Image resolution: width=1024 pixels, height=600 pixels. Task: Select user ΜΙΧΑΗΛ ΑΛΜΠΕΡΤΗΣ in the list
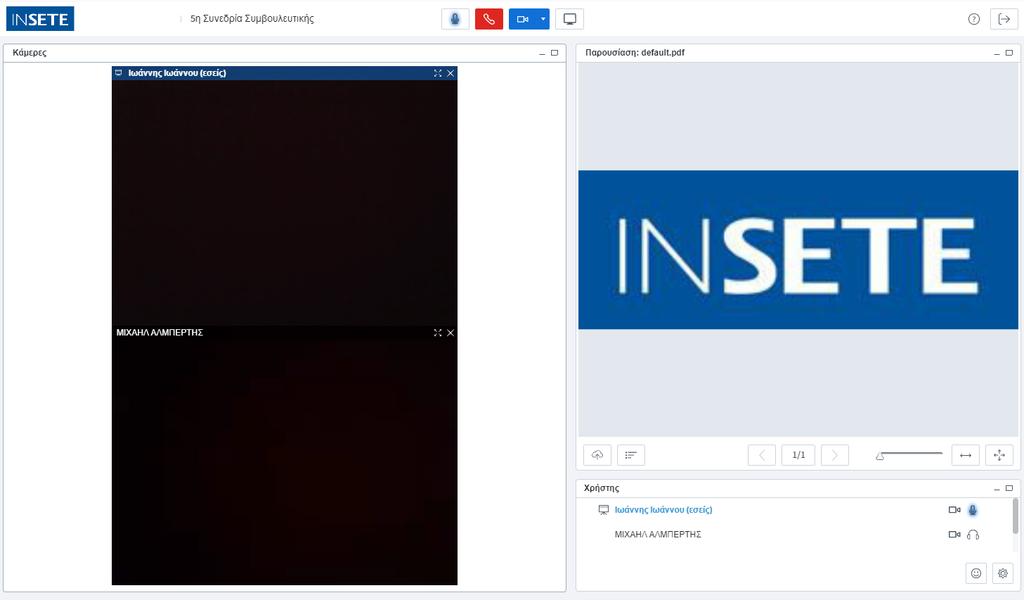[x=658, y=534]
